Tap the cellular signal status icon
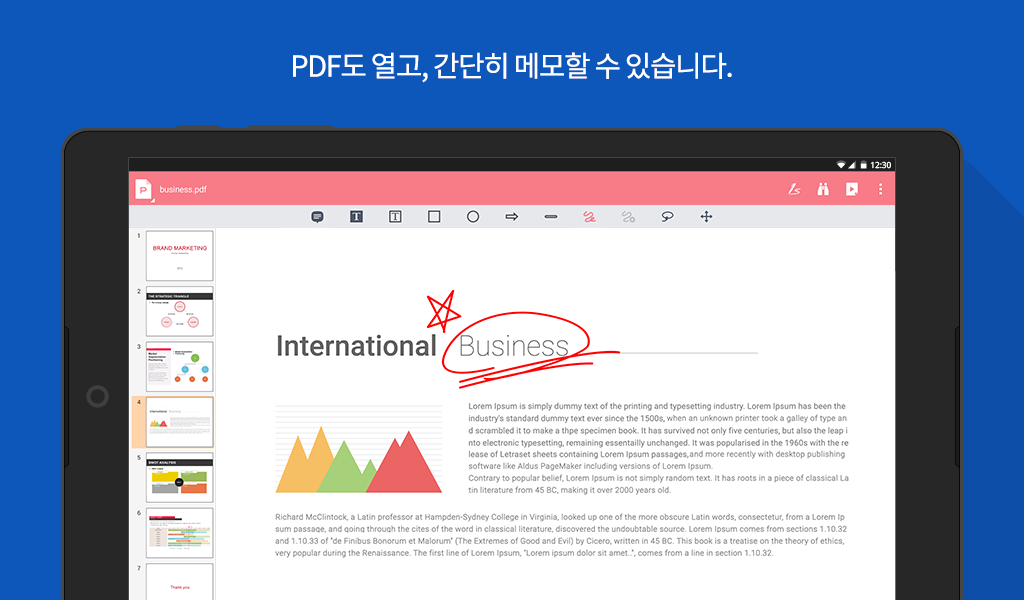 click(x=852, y=165)
